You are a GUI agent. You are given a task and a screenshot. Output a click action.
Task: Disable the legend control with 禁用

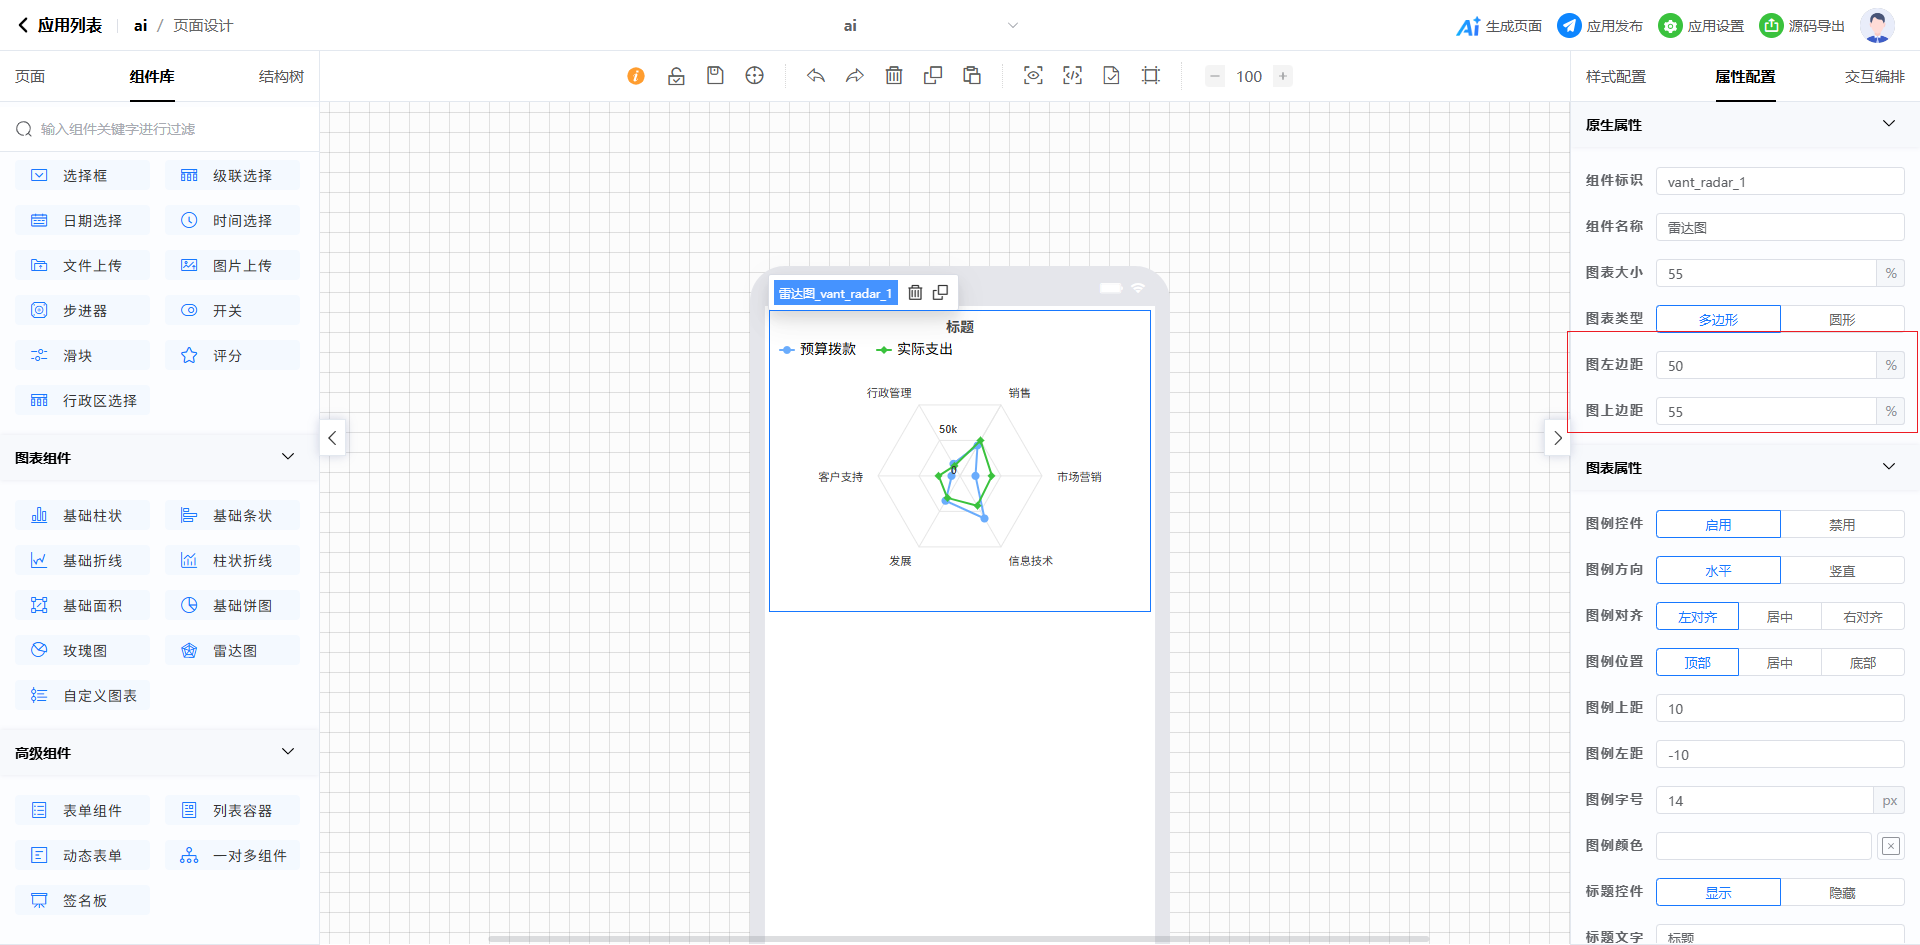1841,525
